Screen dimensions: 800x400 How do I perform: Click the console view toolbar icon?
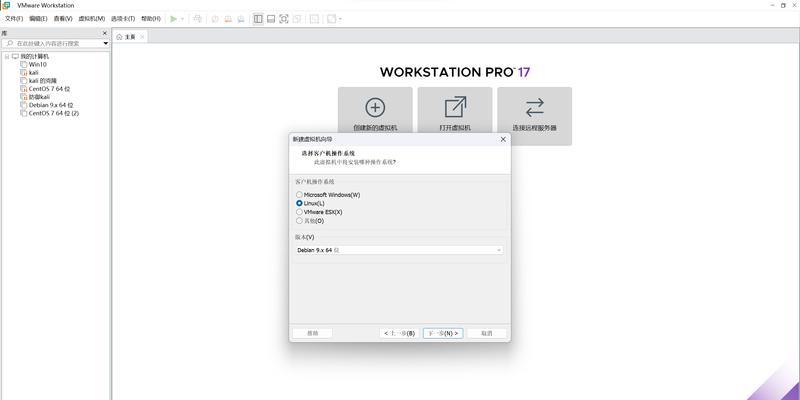pyautogui.click(x=314, y=19)
